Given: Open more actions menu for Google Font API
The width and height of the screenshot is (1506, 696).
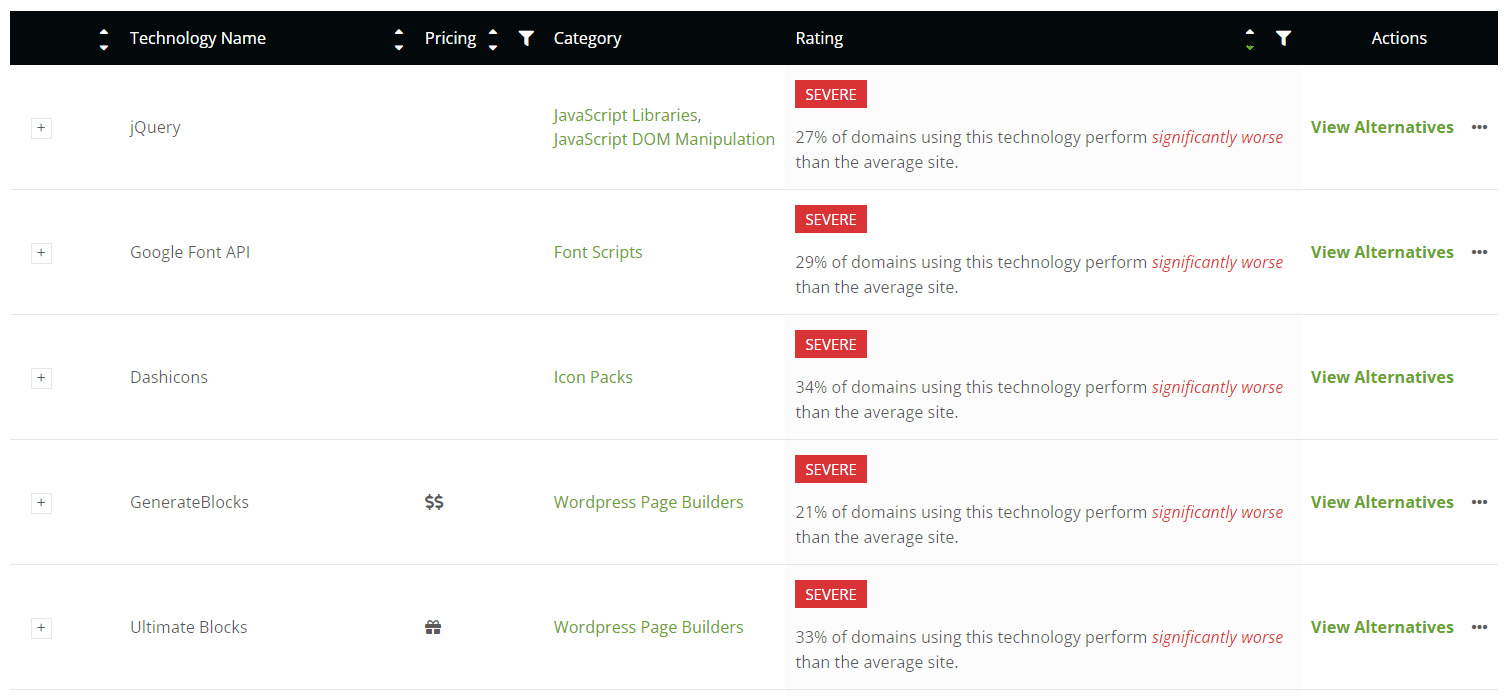Looking at the screenshot, I should click(x=1479, y=252).
